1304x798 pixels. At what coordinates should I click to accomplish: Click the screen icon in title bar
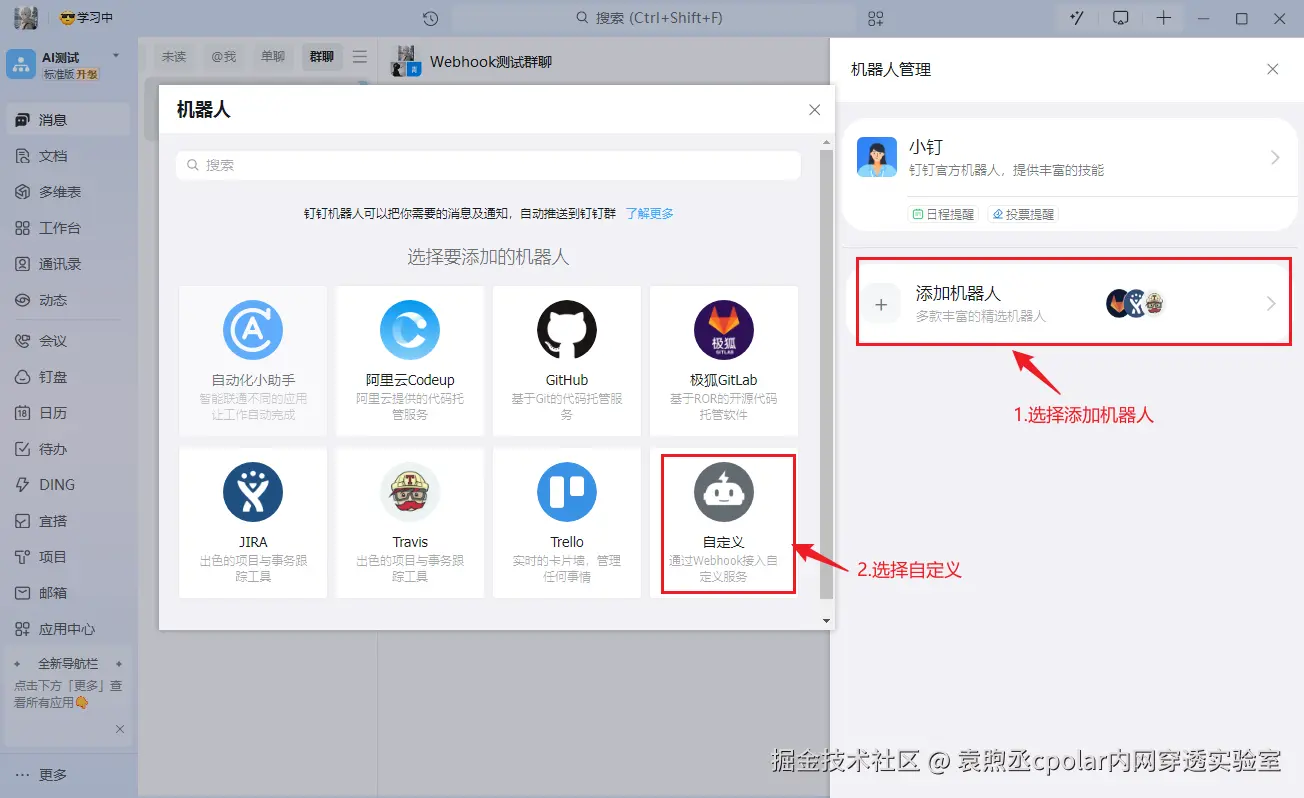1121,18
